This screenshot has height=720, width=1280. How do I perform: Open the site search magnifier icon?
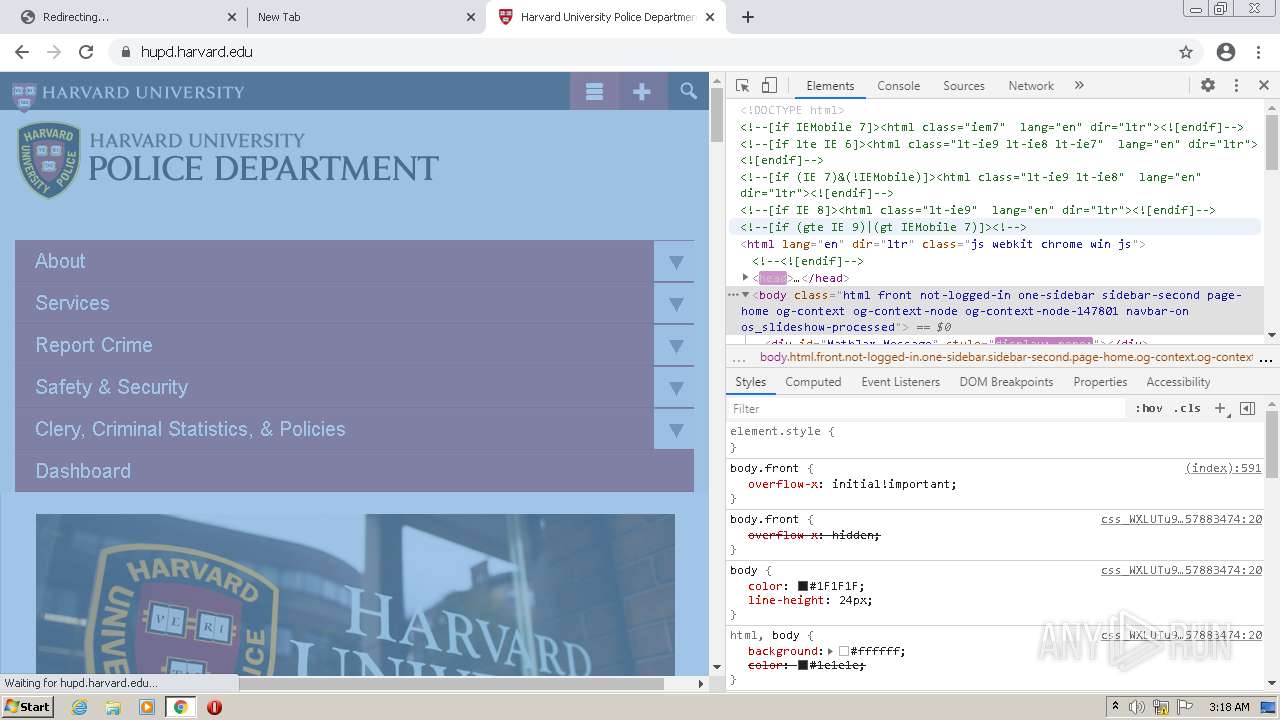(688, 91)
